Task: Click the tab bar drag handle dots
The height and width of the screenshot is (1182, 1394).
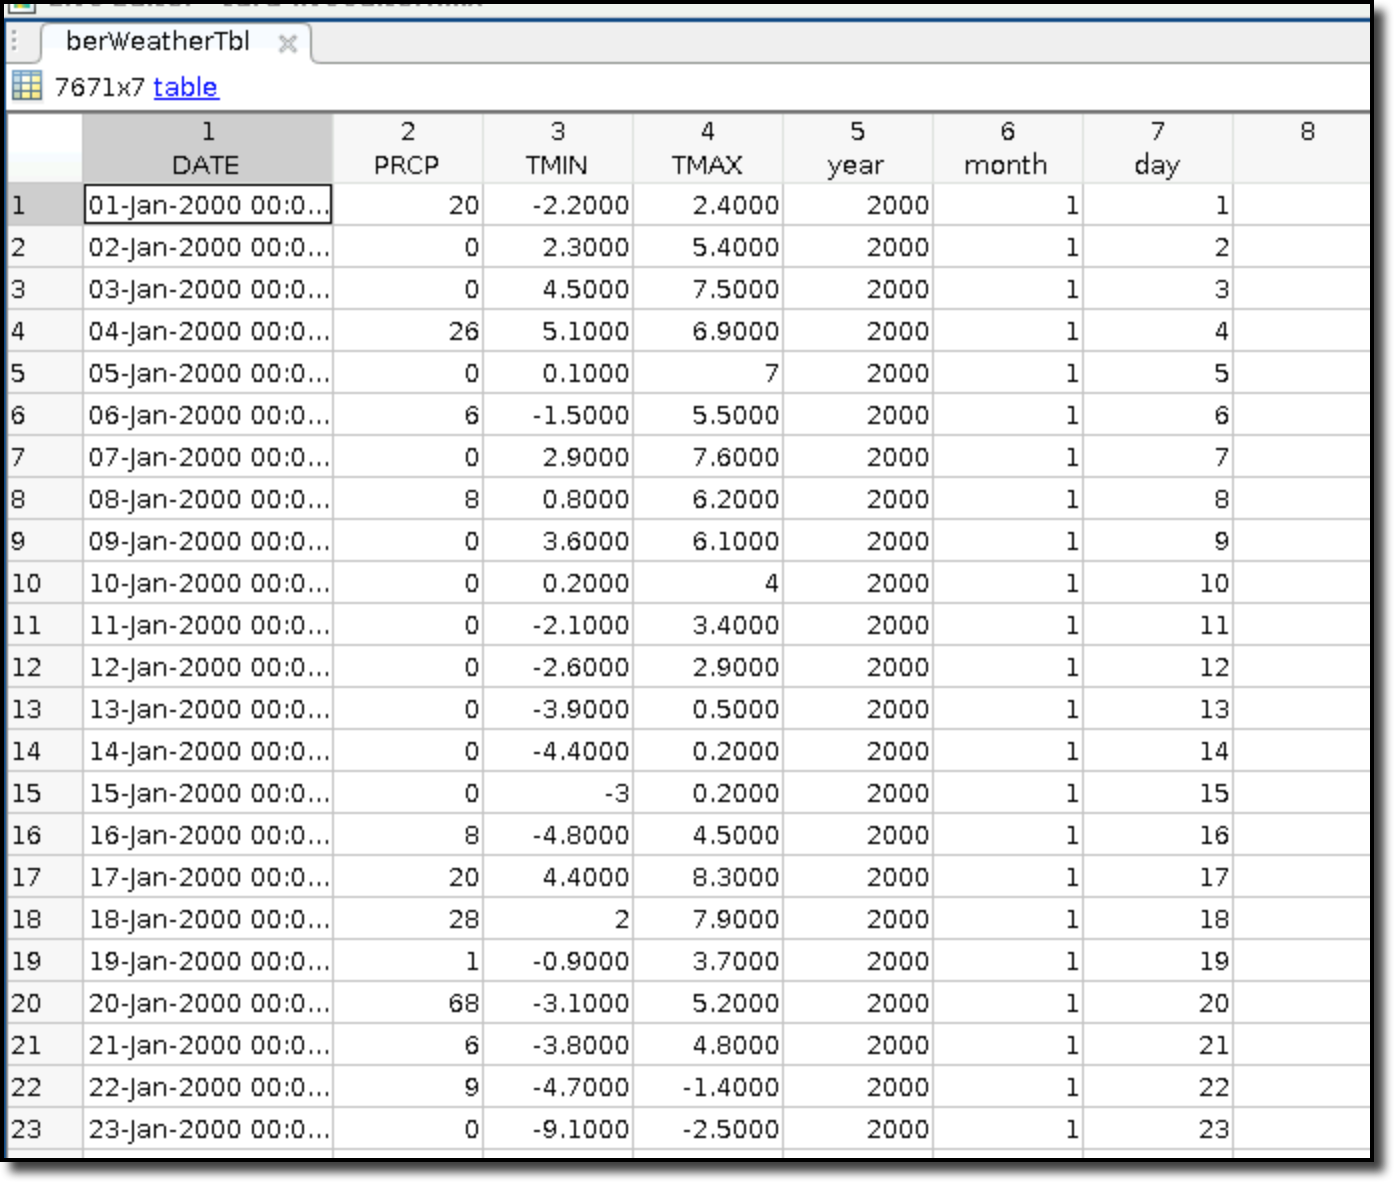Action: tap(15, 40)
